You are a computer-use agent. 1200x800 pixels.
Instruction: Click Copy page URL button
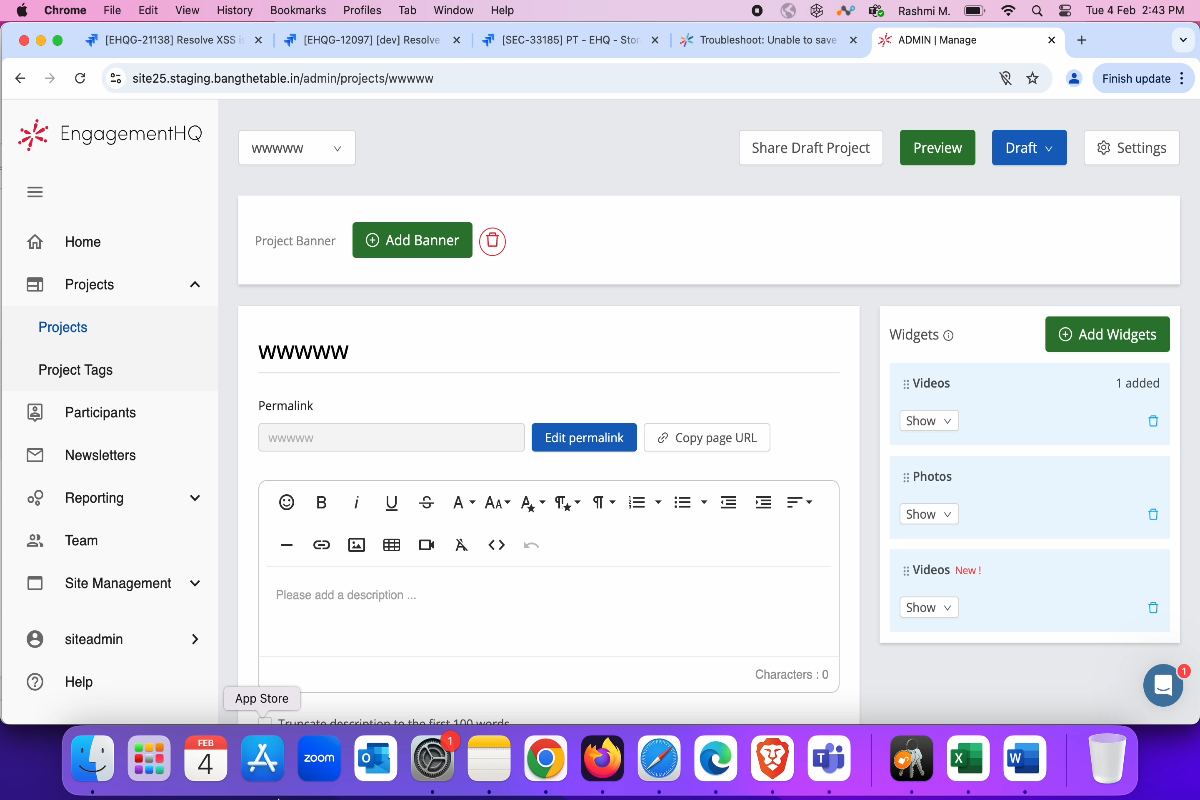[x=707, y=438]
